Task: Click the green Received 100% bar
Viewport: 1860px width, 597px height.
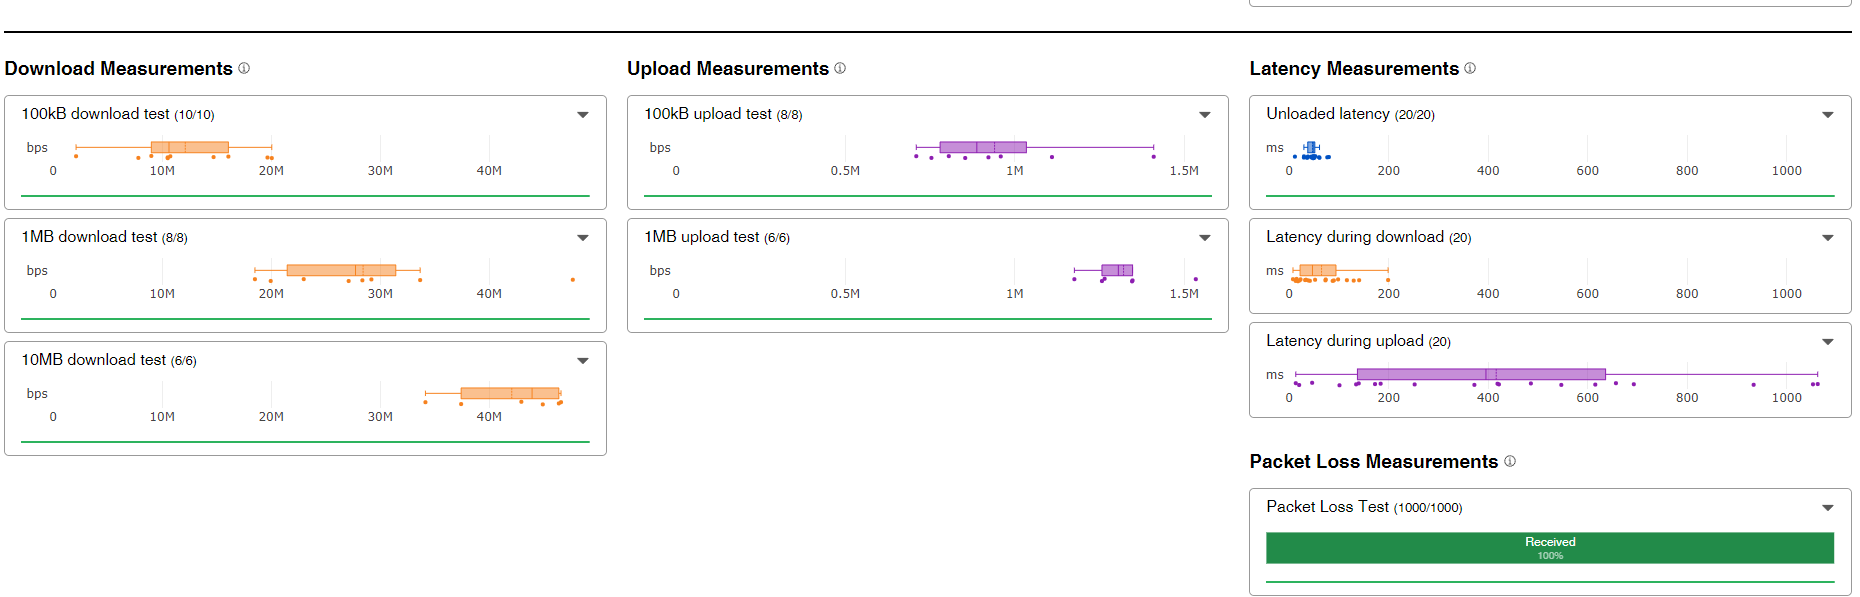Action: tap(1550, 548)
